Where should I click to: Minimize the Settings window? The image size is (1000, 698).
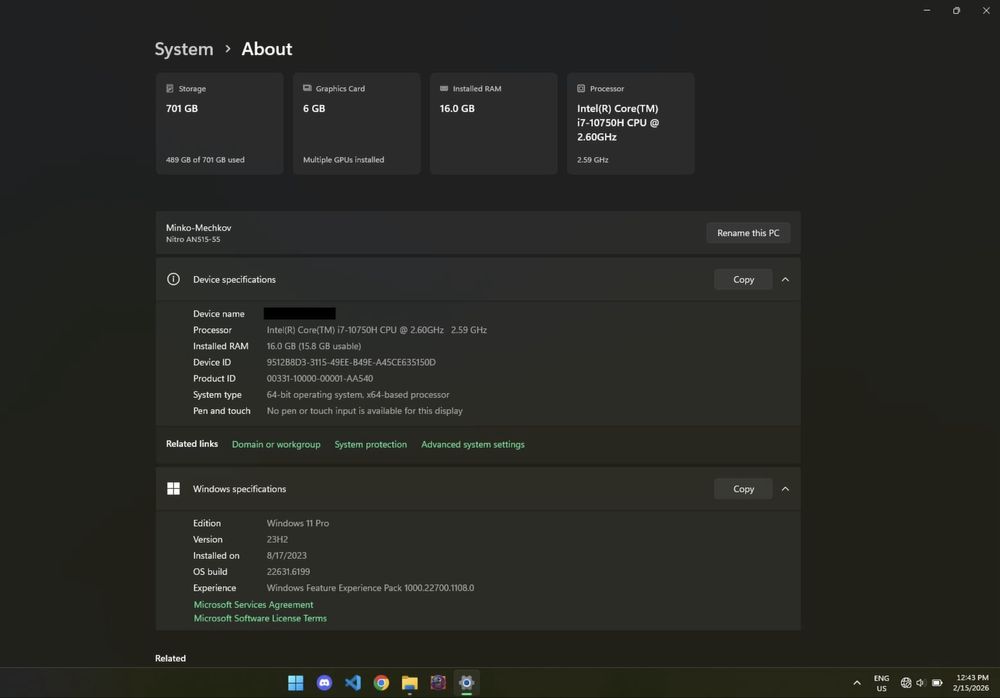point(927,10)
